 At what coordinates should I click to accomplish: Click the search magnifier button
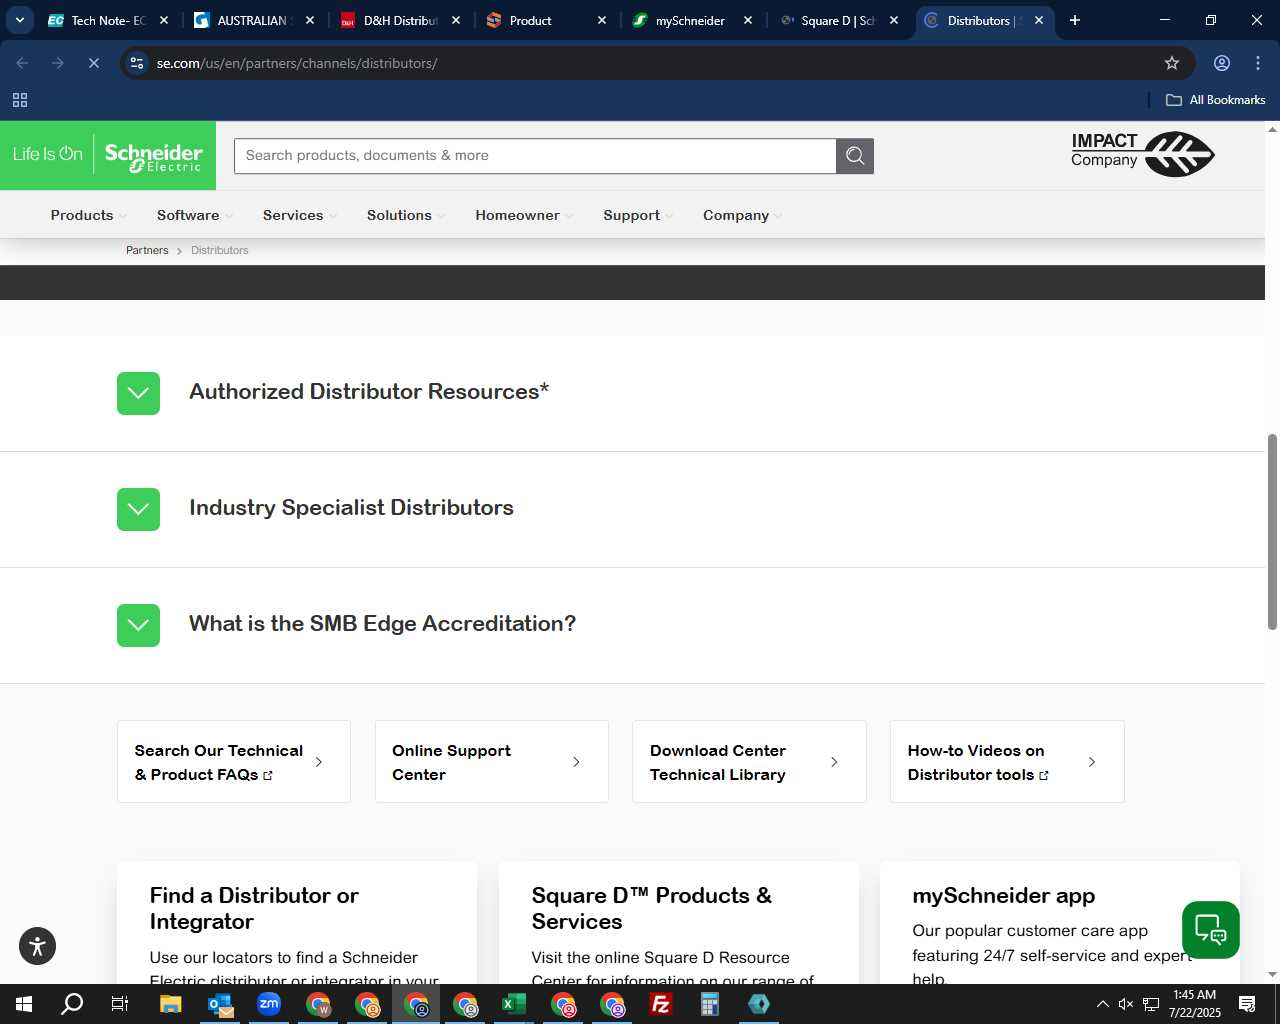855,155
